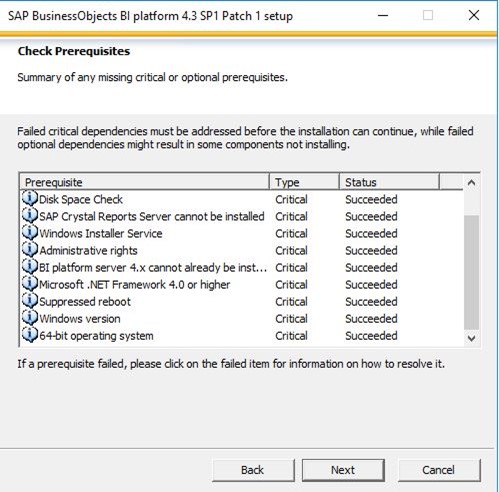The image size is (499, 492).
Task: Click the info icon beside Disk Space Check
Action: point(30,198)
